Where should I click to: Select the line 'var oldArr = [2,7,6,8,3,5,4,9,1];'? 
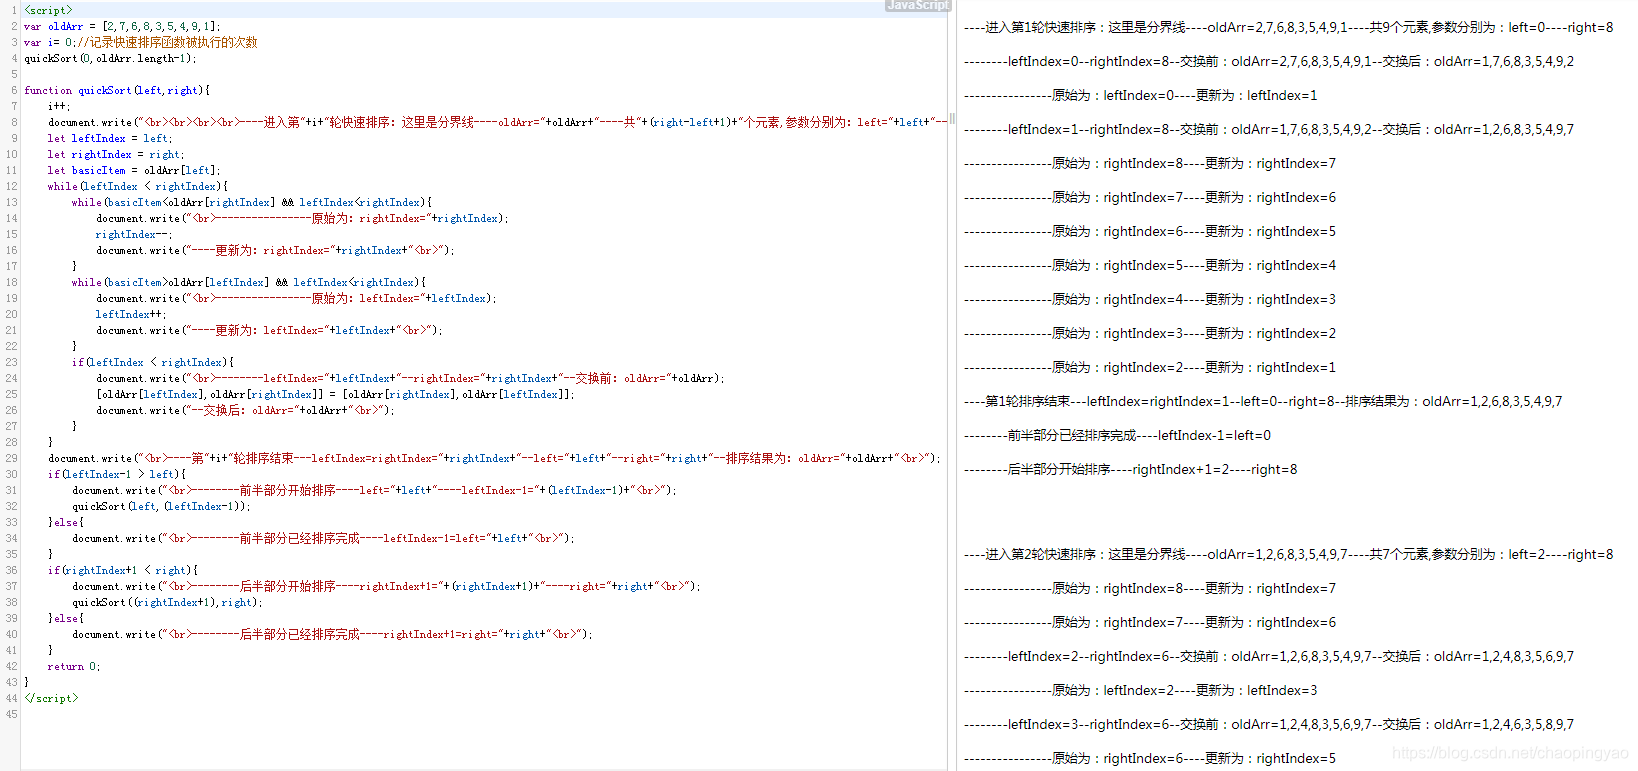click(x=122, y=26)
